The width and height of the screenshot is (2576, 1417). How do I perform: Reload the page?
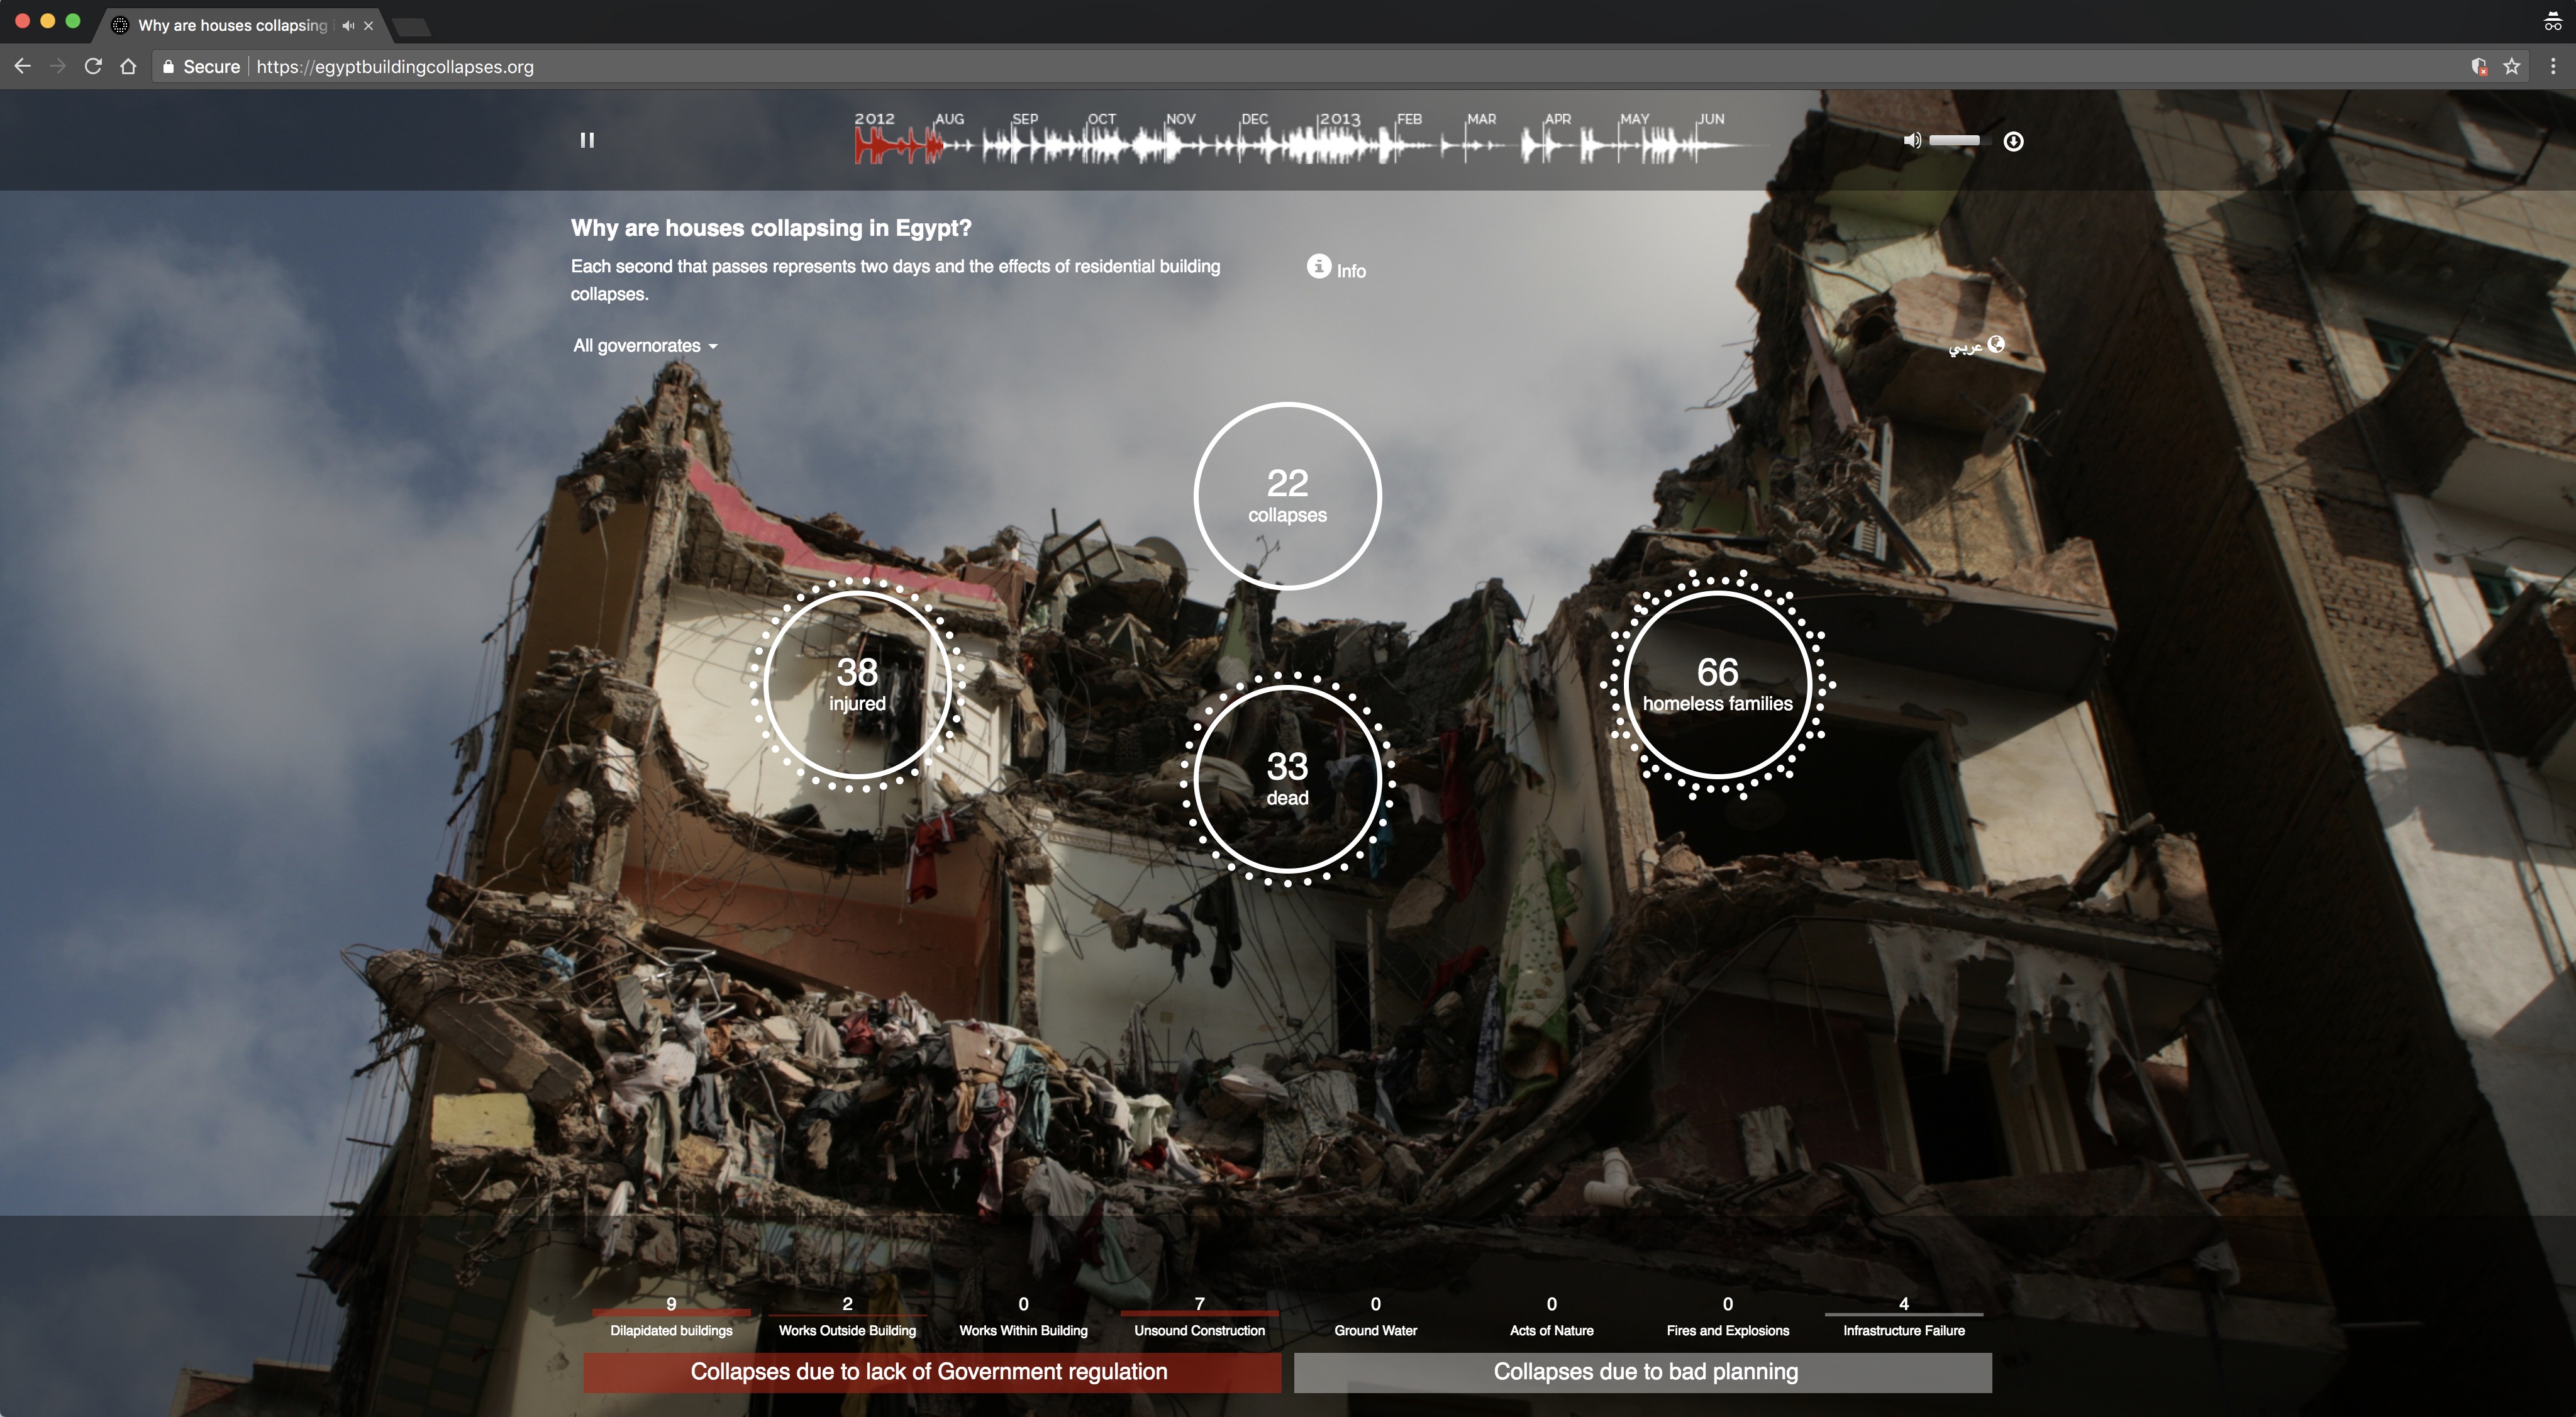pyautogui.click(x=93, y=66)
